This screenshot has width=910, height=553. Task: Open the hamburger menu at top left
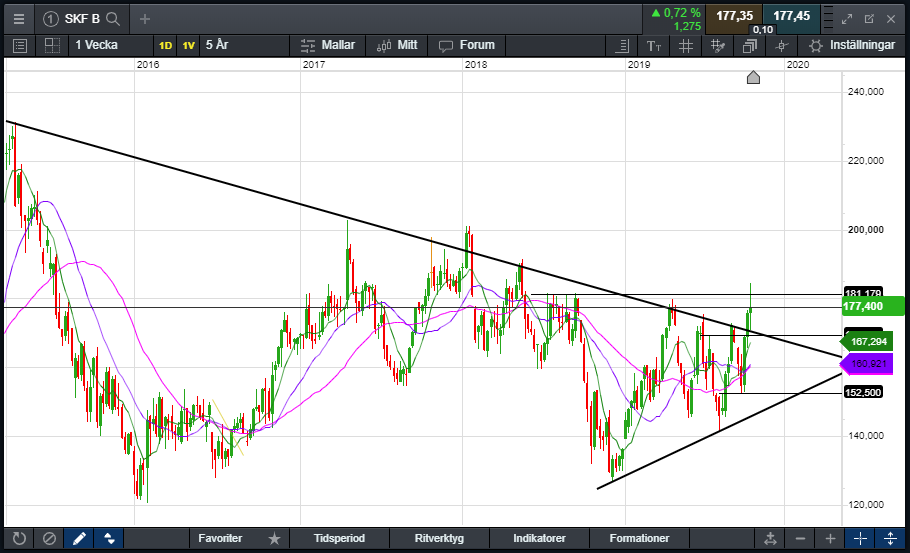(x=18, y=18)
